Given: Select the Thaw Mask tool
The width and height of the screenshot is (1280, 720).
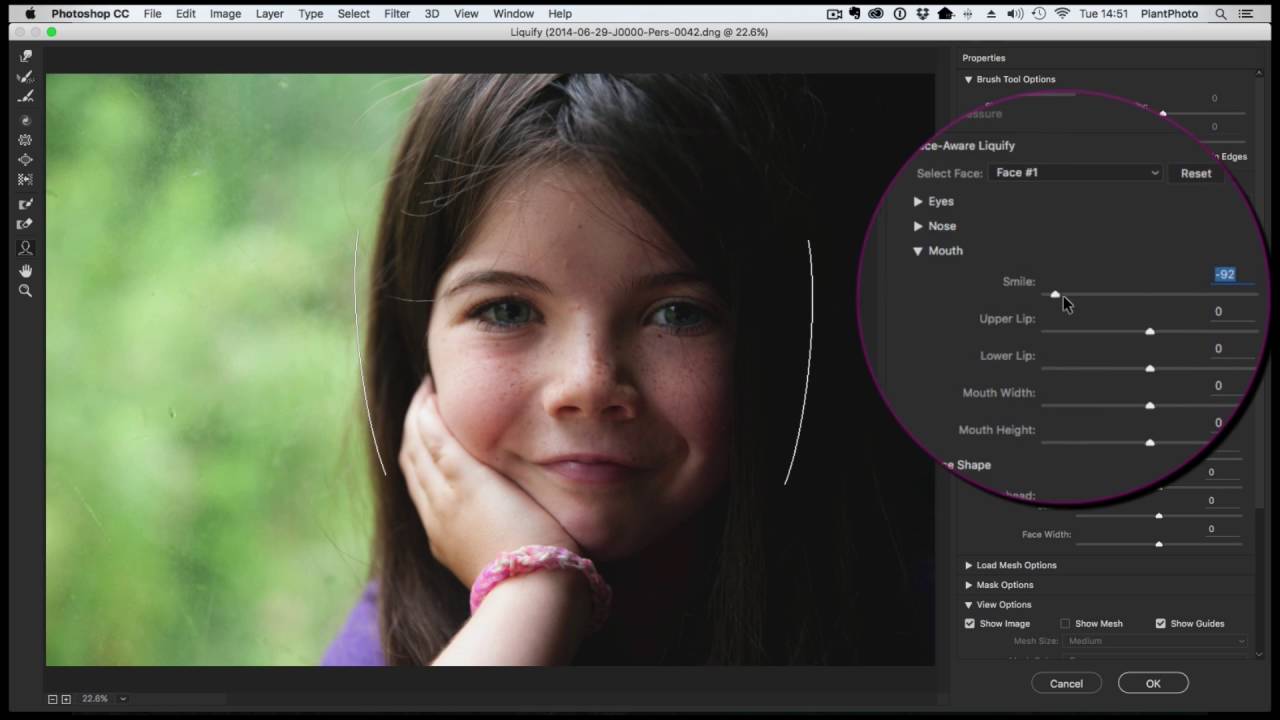Looking at the screenshot, I should [26, 224].
